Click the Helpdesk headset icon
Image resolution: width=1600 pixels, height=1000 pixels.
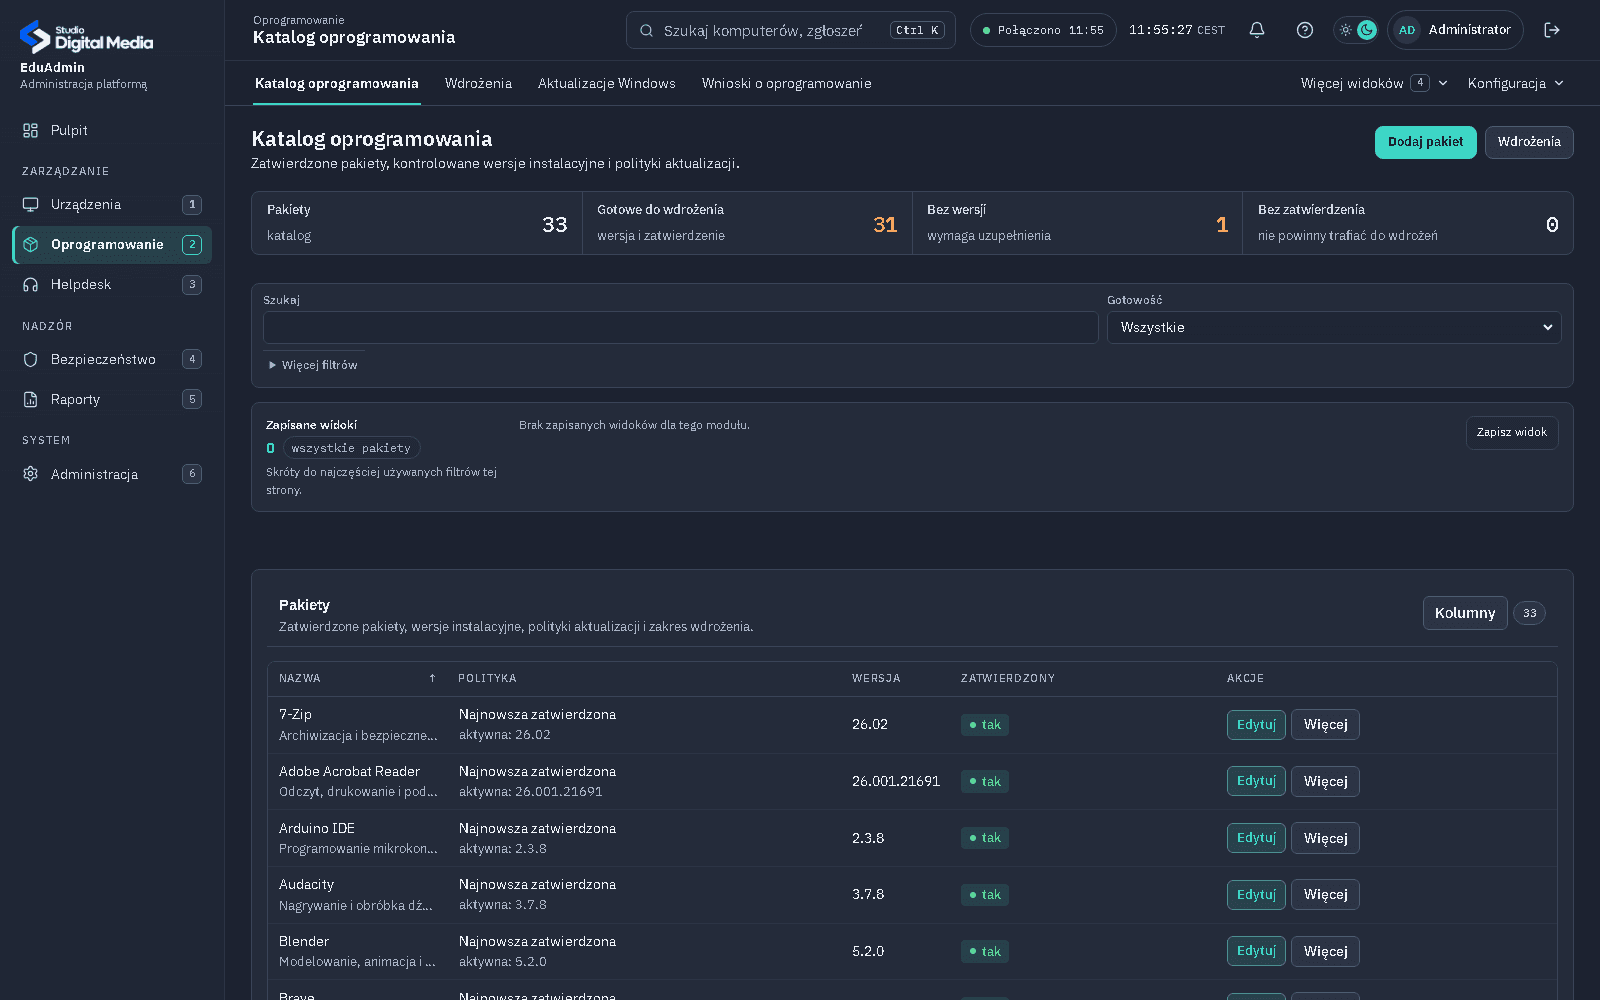click(30, 284)
